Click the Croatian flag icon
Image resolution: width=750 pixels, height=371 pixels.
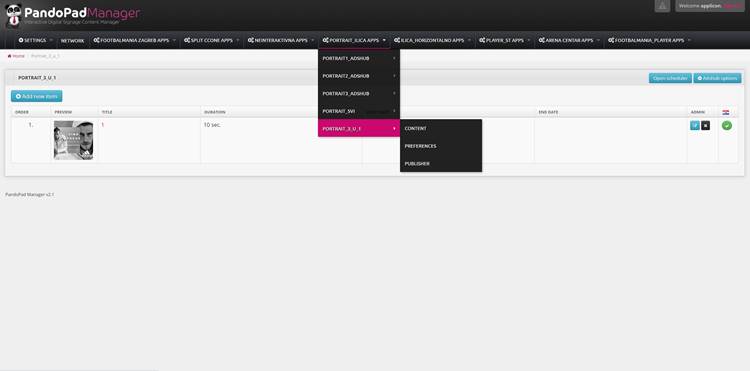726,112
